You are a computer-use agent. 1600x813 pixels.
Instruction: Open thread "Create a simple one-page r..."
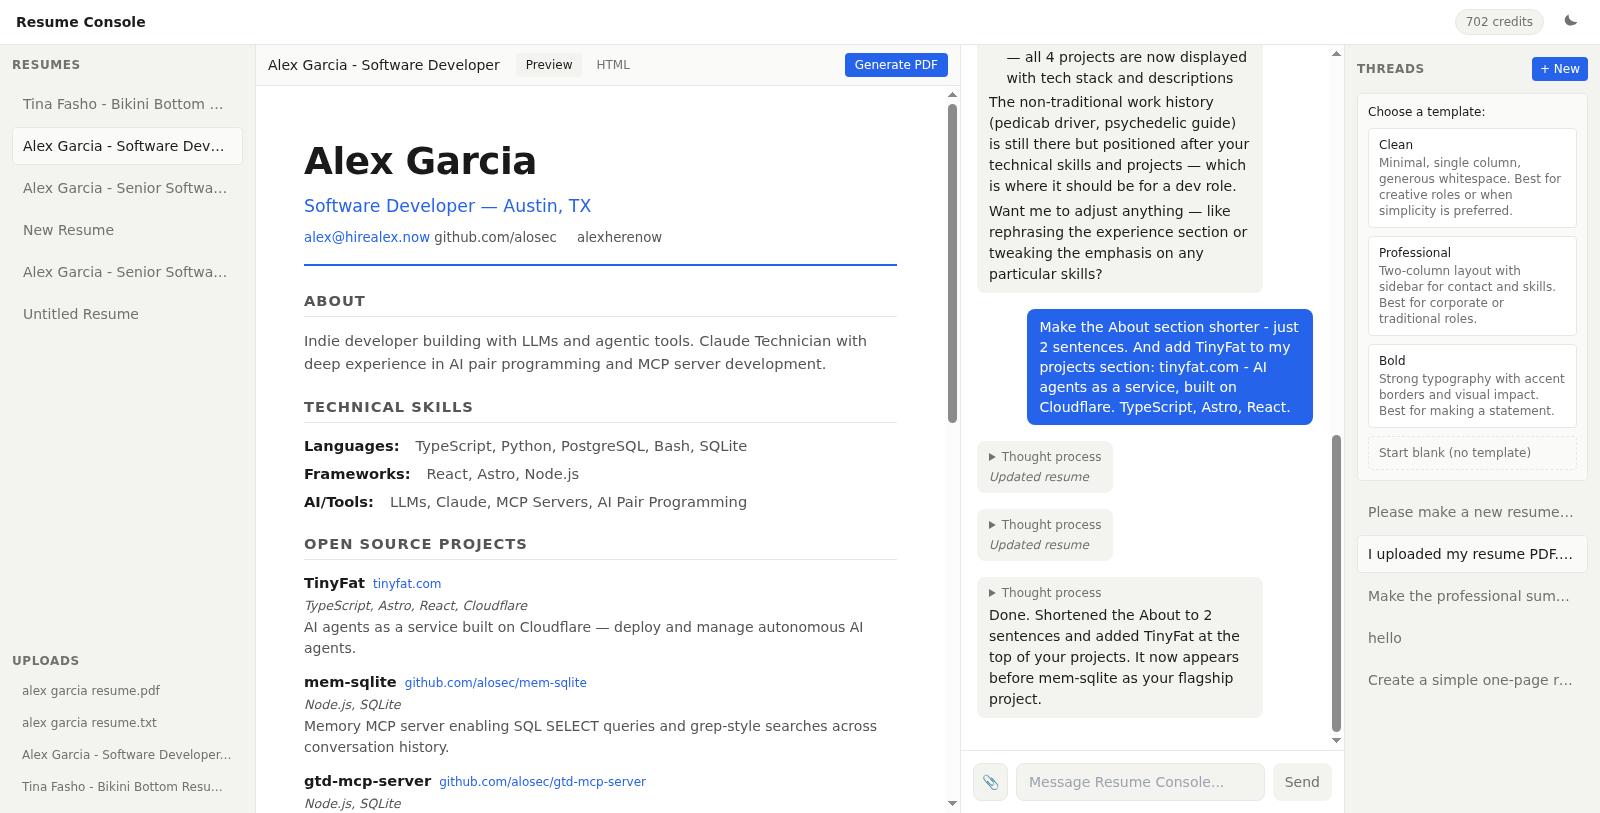pos(1472,680)
